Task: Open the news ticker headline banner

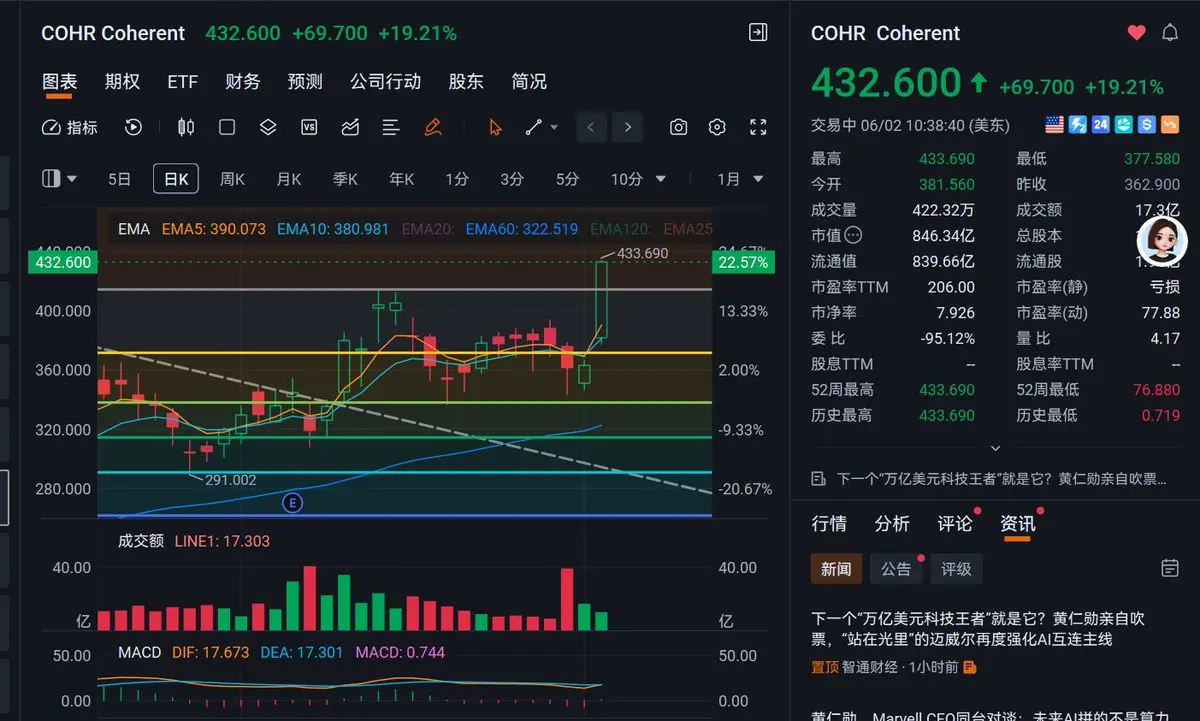Action: [990, 479]
